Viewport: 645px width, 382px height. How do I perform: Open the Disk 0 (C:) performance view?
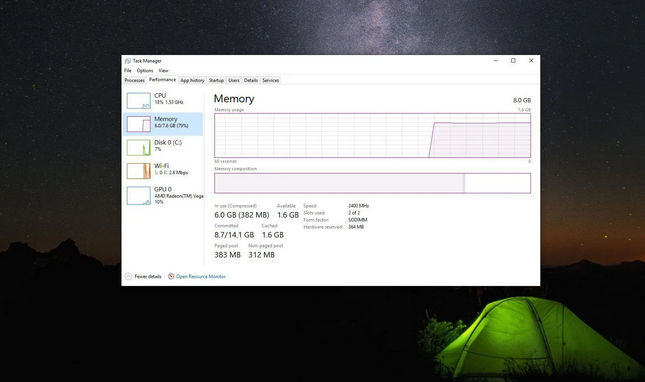click(x=163, y=147)
